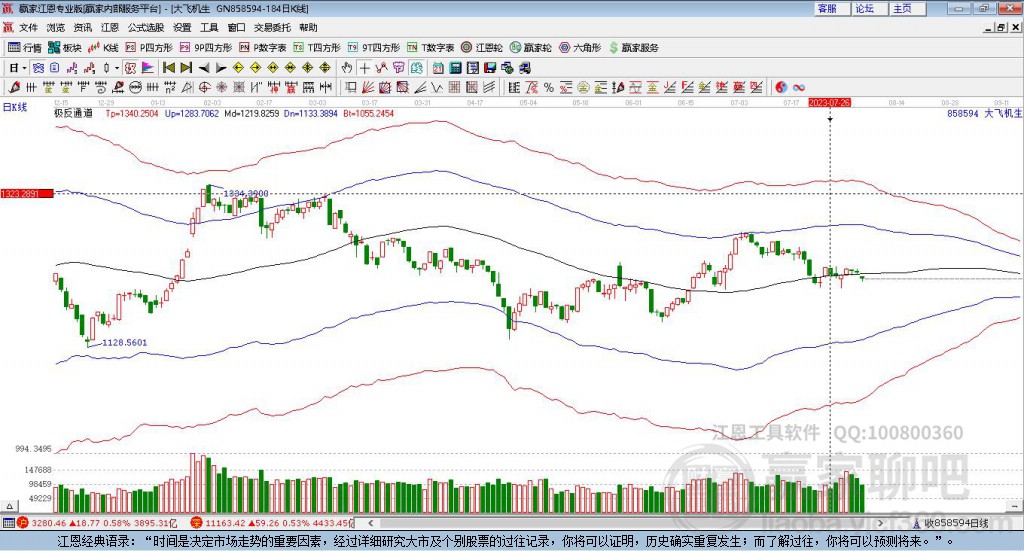
Task: Click the red-blue yin-yang icon
Action: click(781, 87)
